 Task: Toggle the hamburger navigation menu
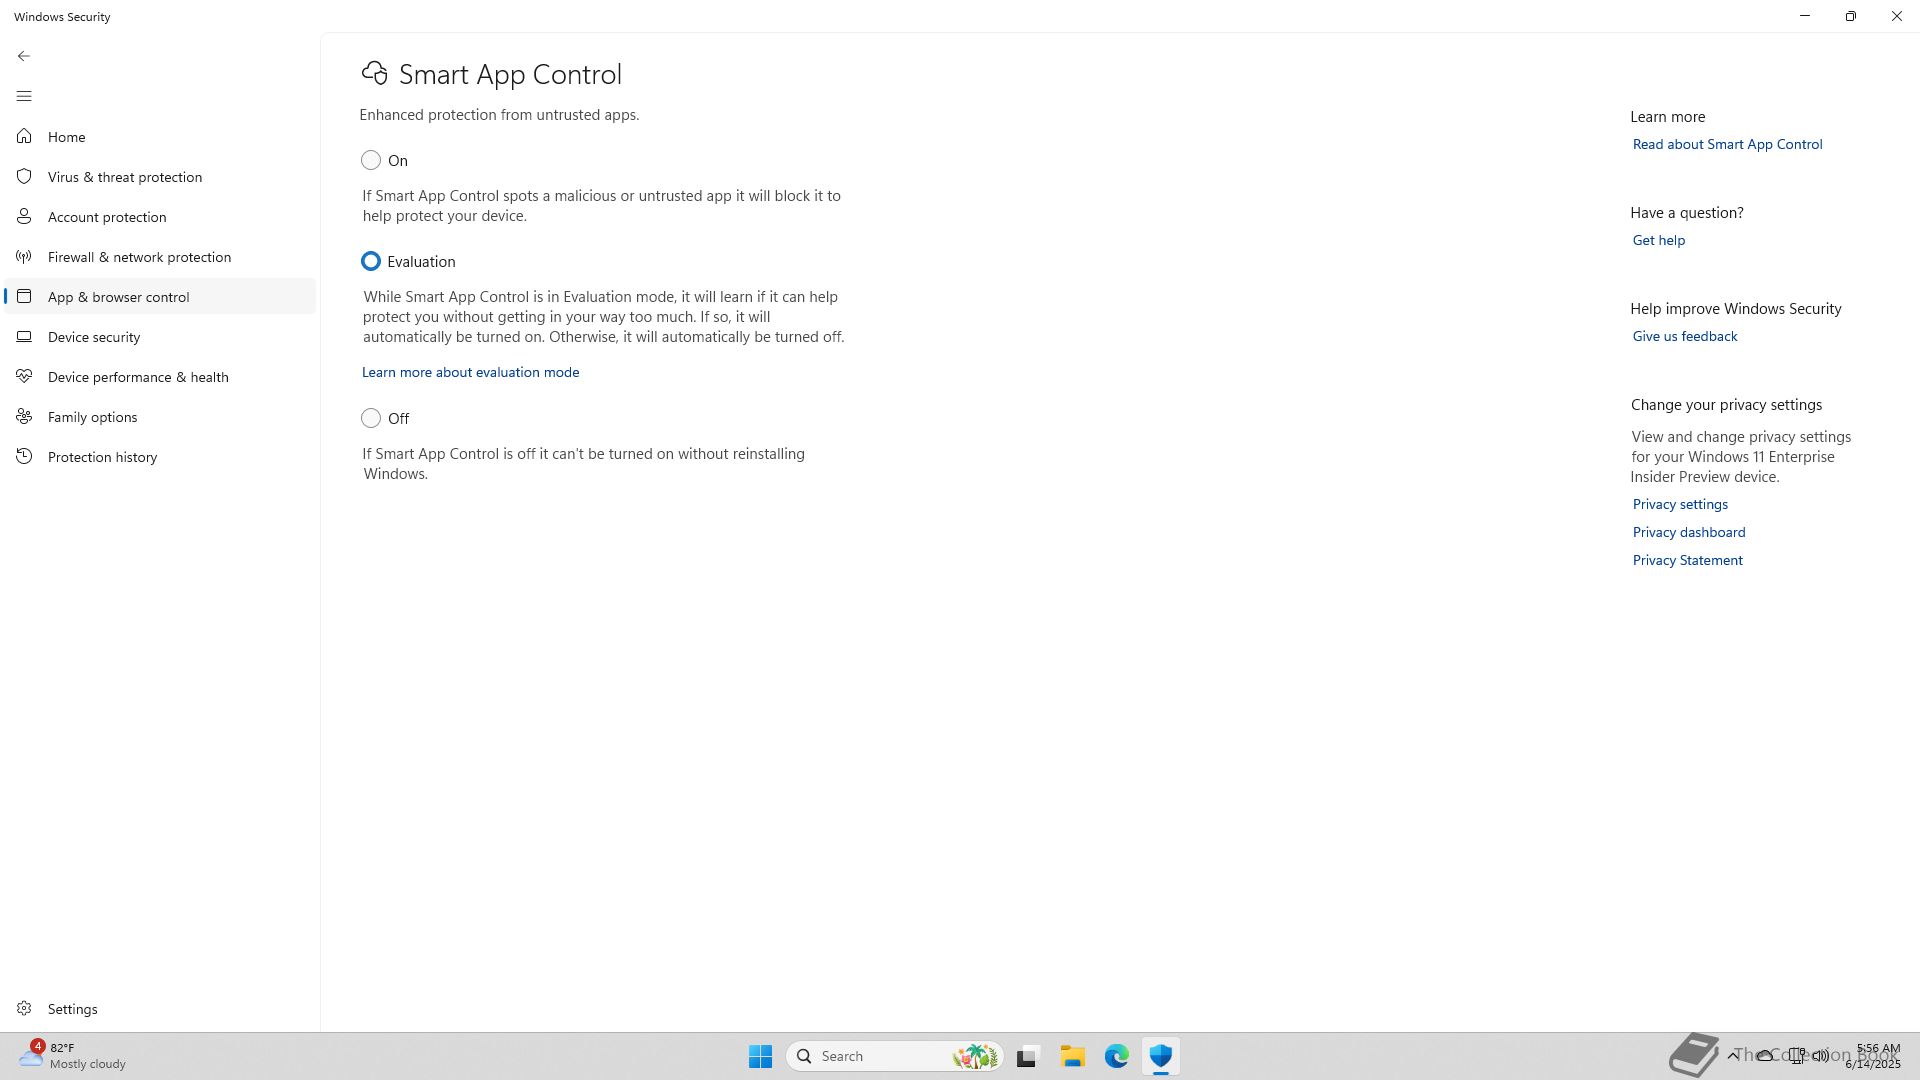tap(24, 96)
